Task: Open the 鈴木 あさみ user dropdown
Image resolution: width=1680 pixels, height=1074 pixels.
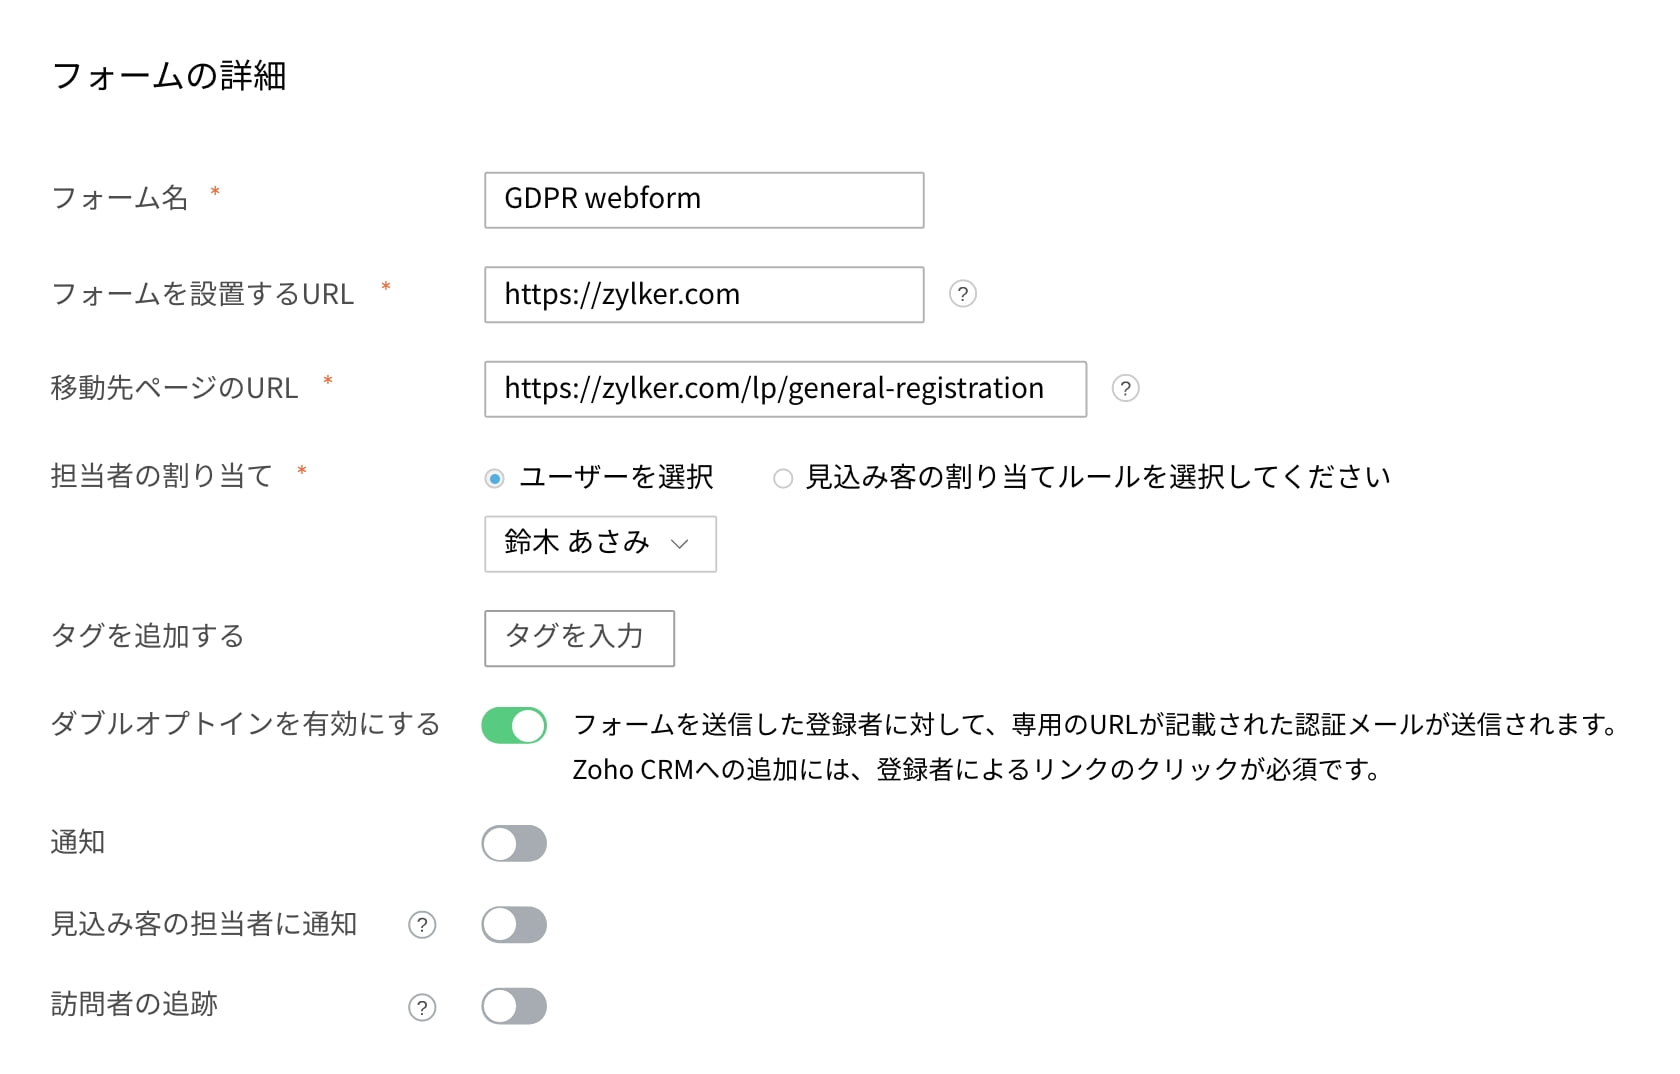Action: (x=599, y=543)
